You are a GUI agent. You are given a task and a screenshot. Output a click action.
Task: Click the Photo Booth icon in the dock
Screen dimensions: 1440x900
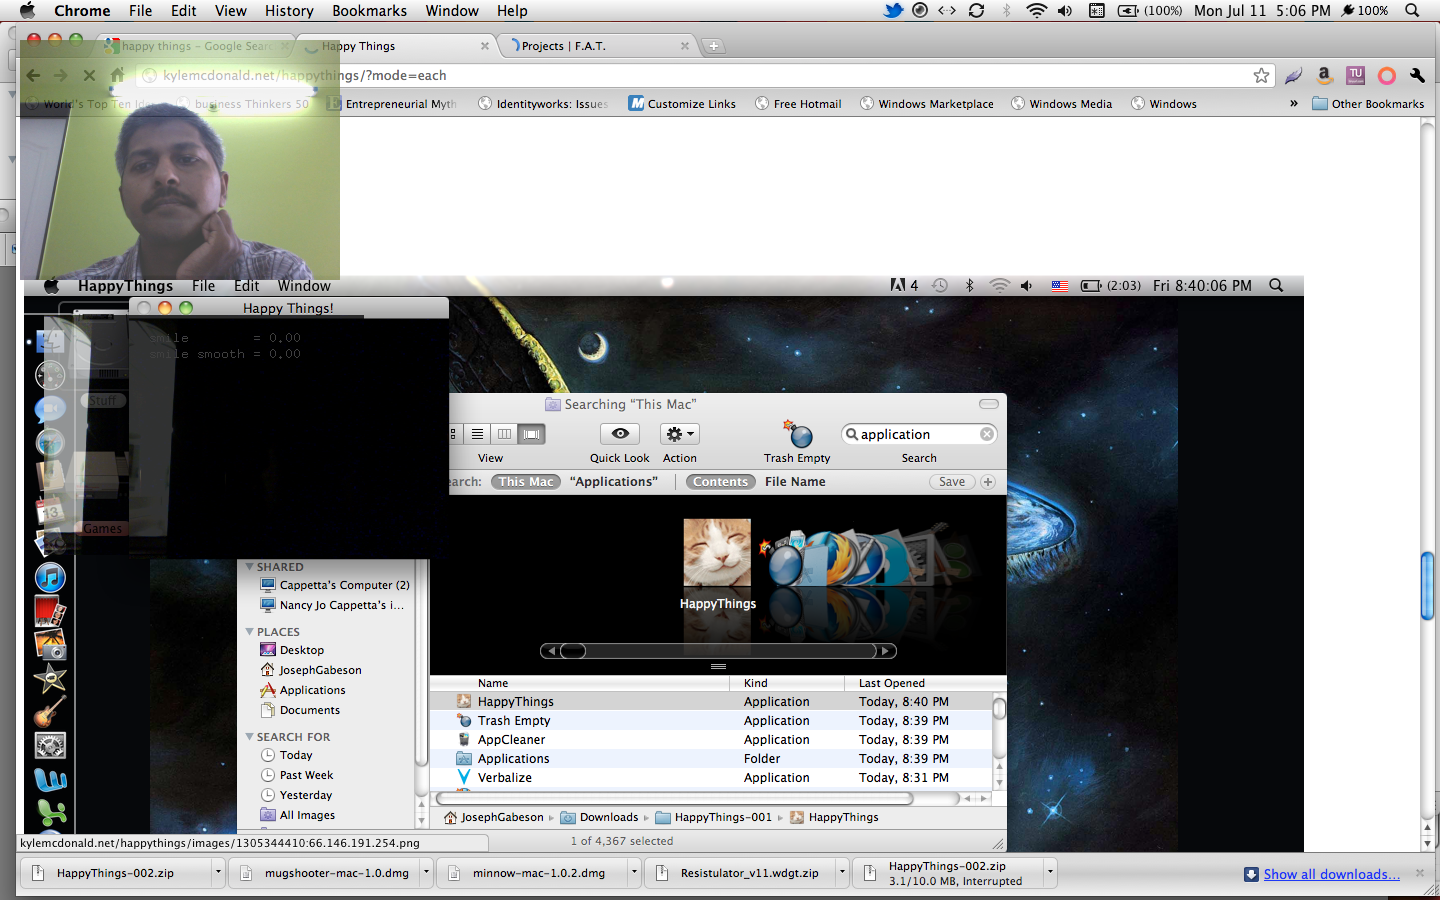point(50,611)
